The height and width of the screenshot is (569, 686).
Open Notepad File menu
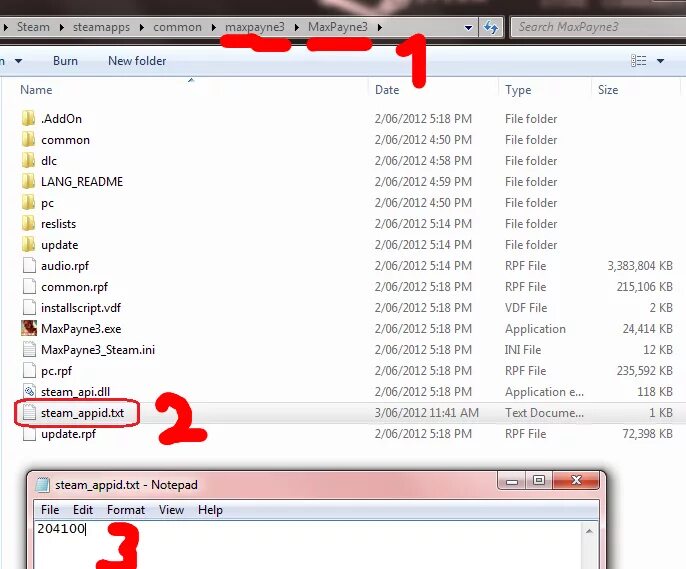pos(50,510)
